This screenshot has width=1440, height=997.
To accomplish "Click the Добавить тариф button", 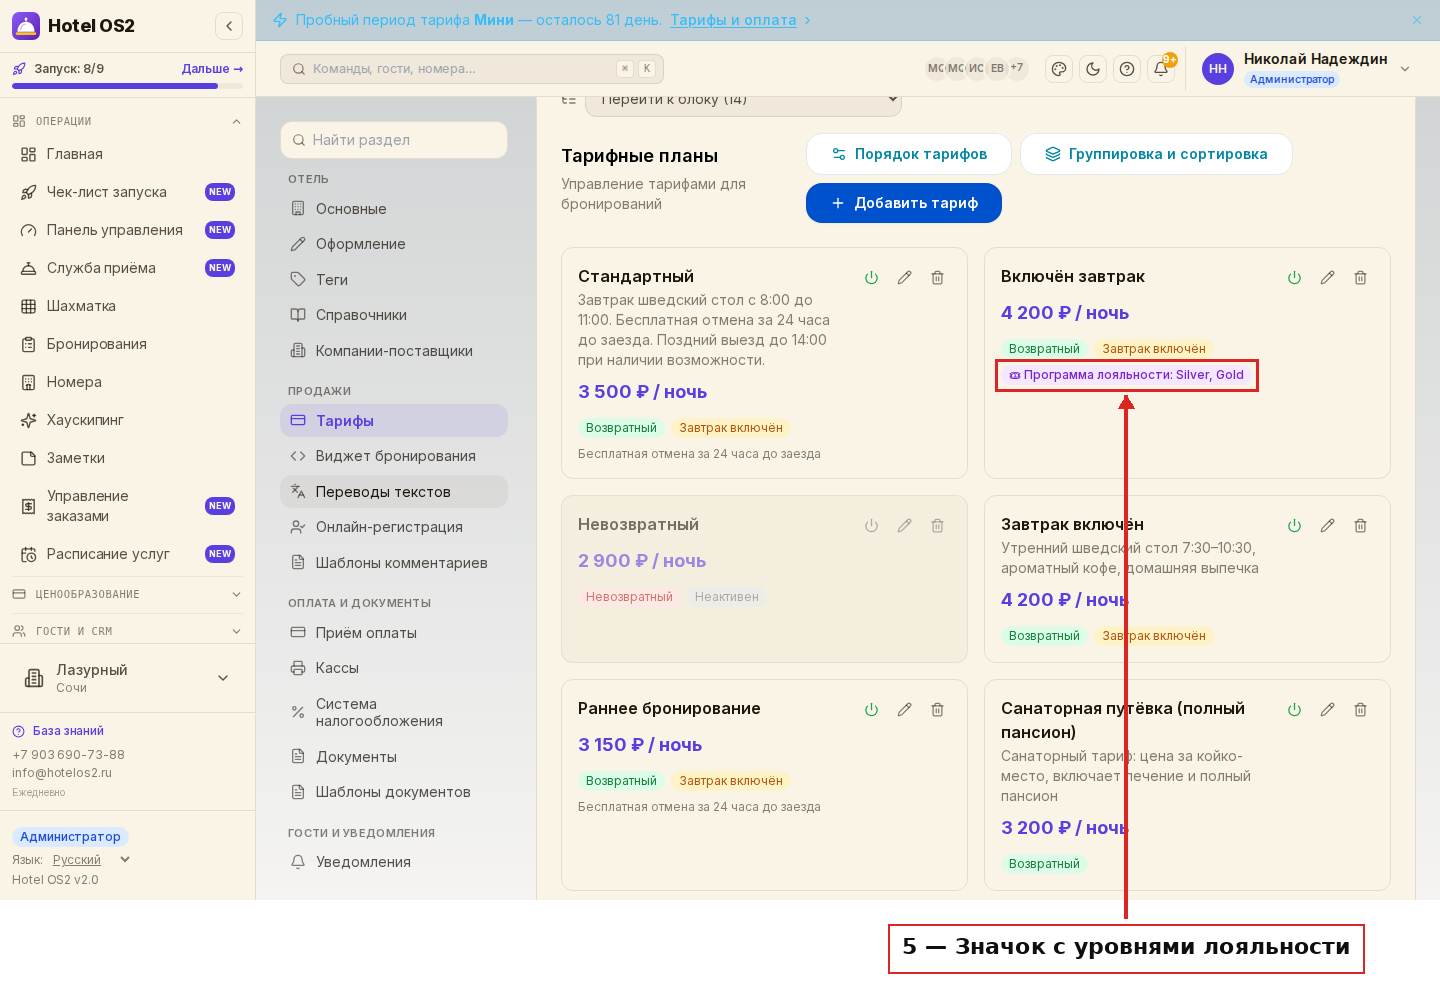I will click(x=904, y=203).
